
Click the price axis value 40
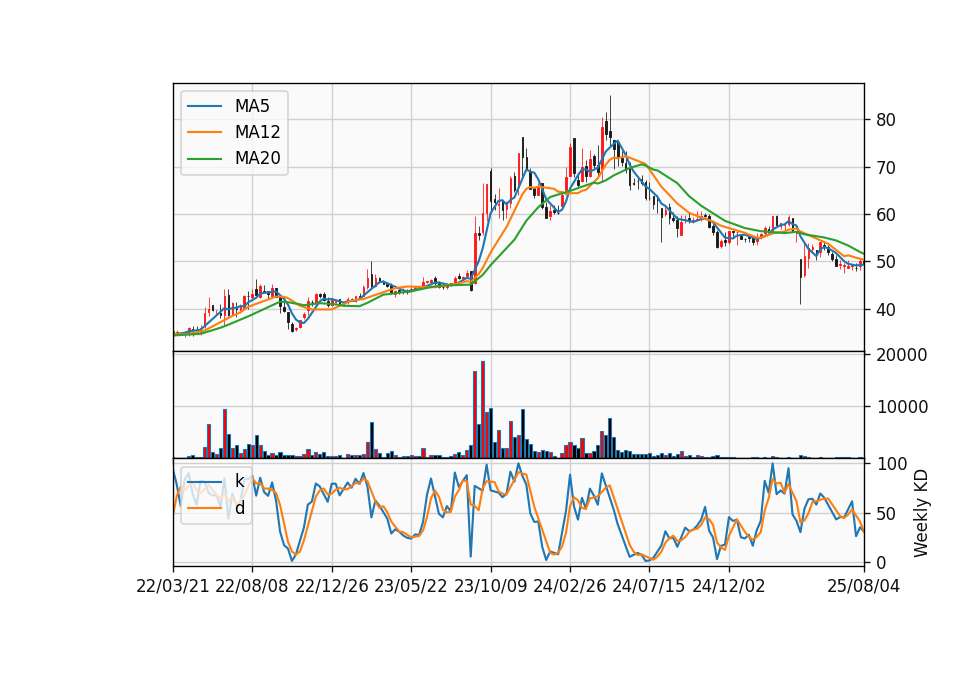pyautogui.click(x=886, y=310)
